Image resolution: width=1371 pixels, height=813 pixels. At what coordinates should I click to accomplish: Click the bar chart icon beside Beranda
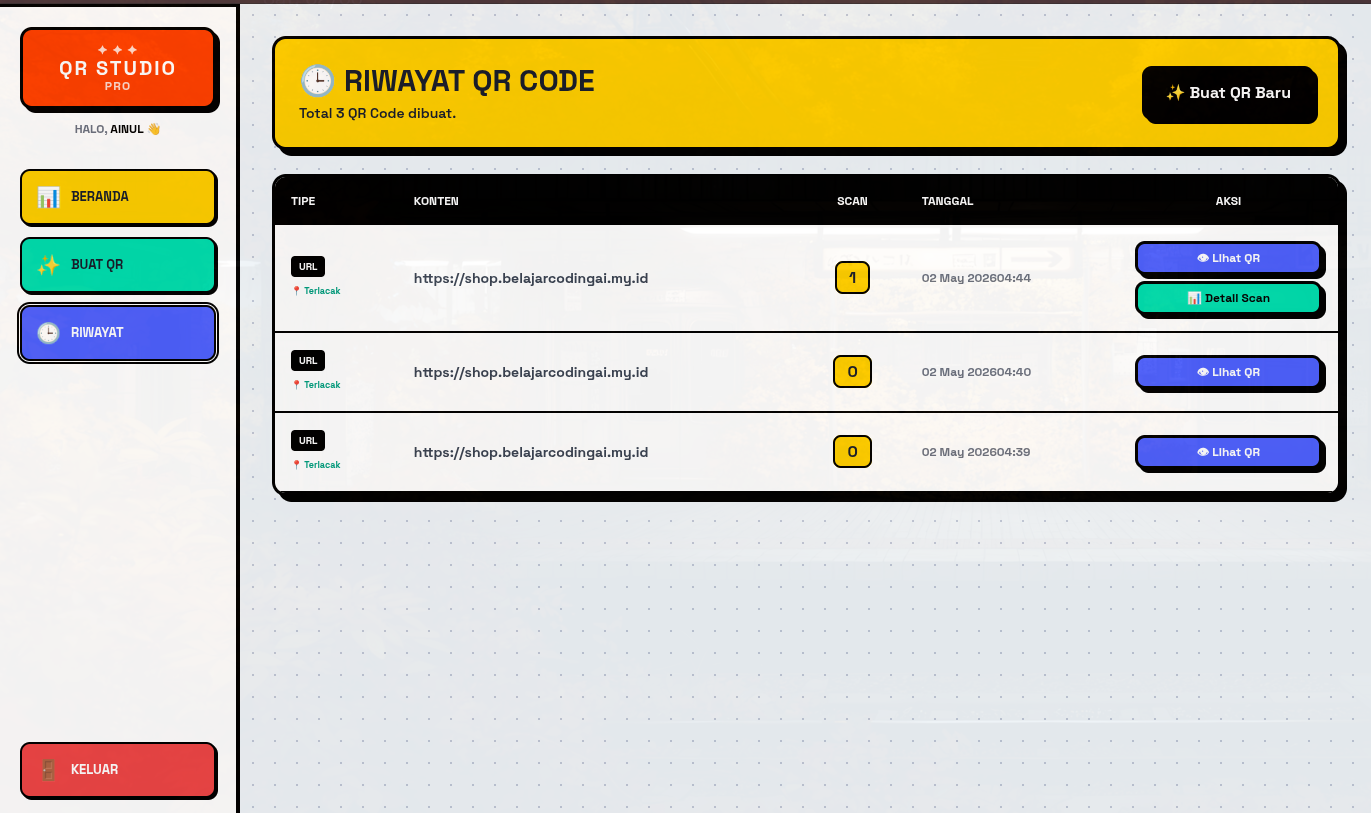[48, 197]
